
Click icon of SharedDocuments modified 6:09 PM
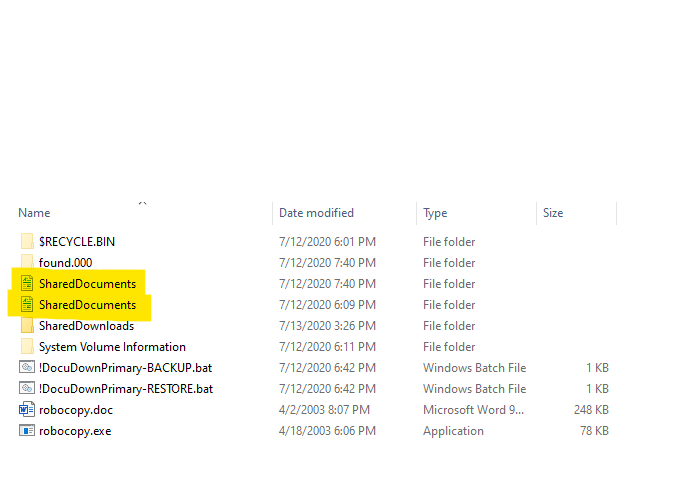[27, 304]
